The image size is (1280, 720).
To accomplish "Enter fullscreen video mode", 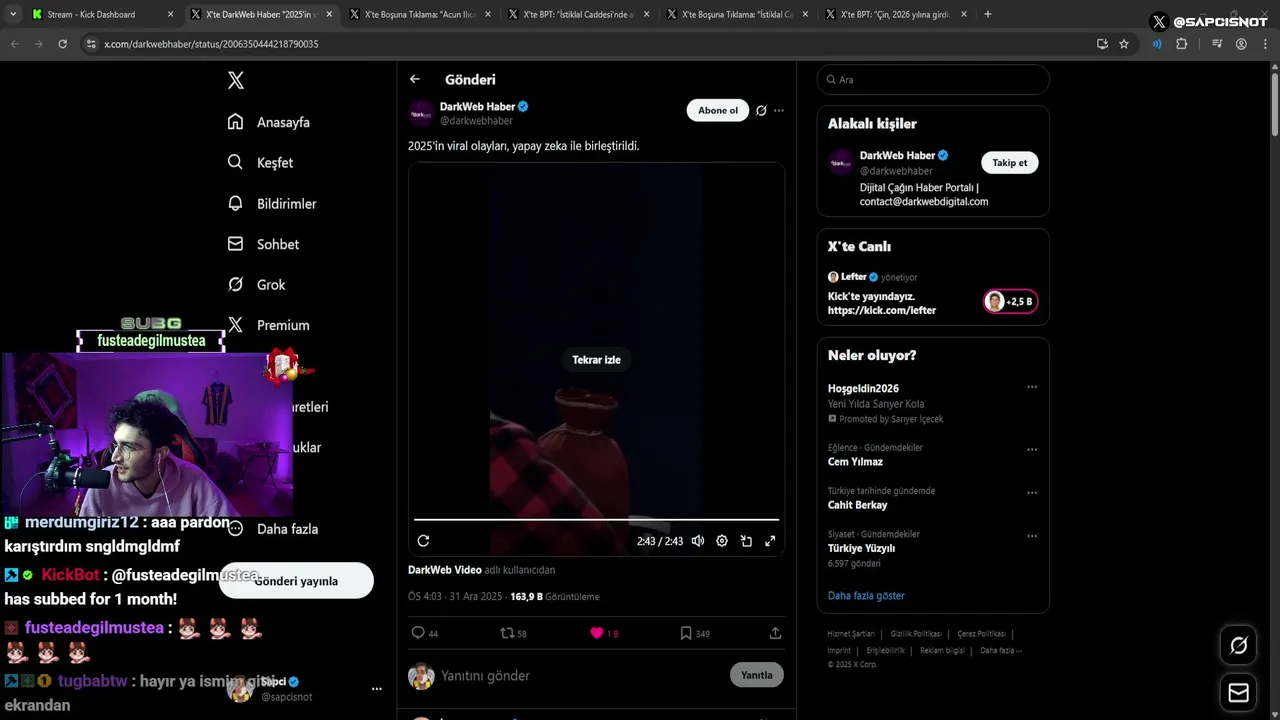I will pos(770,541).
